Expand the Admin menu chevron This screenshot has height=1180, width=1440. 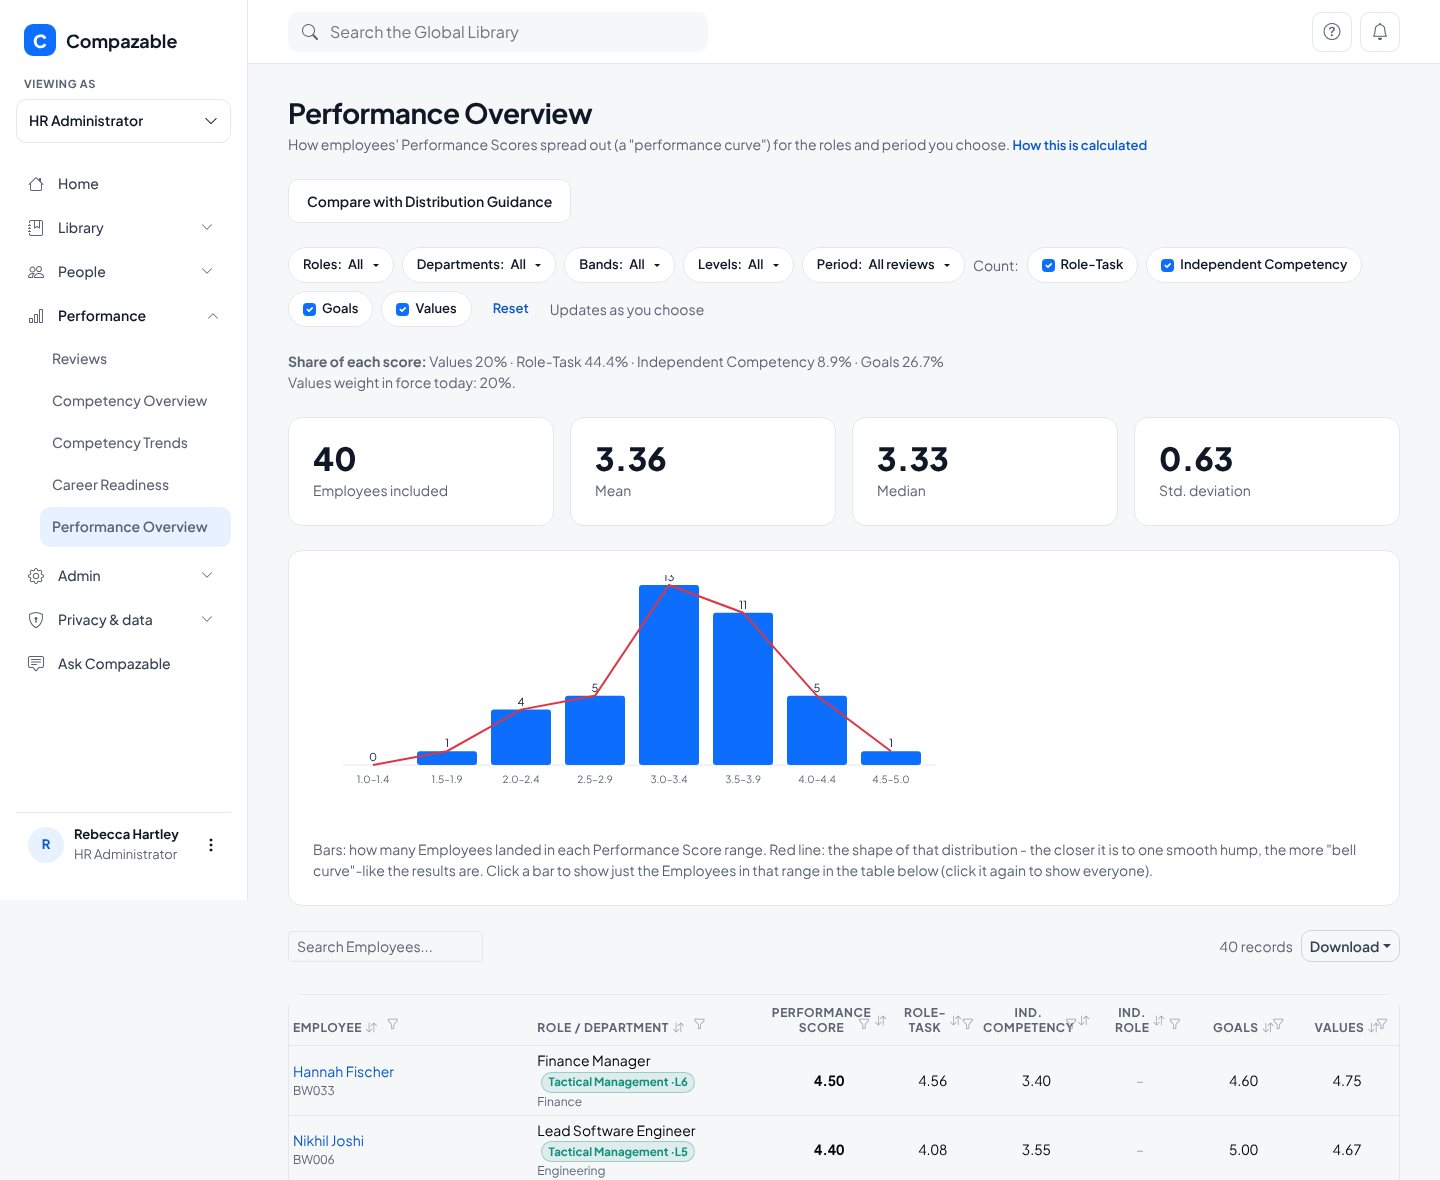[x=207, y=576]
